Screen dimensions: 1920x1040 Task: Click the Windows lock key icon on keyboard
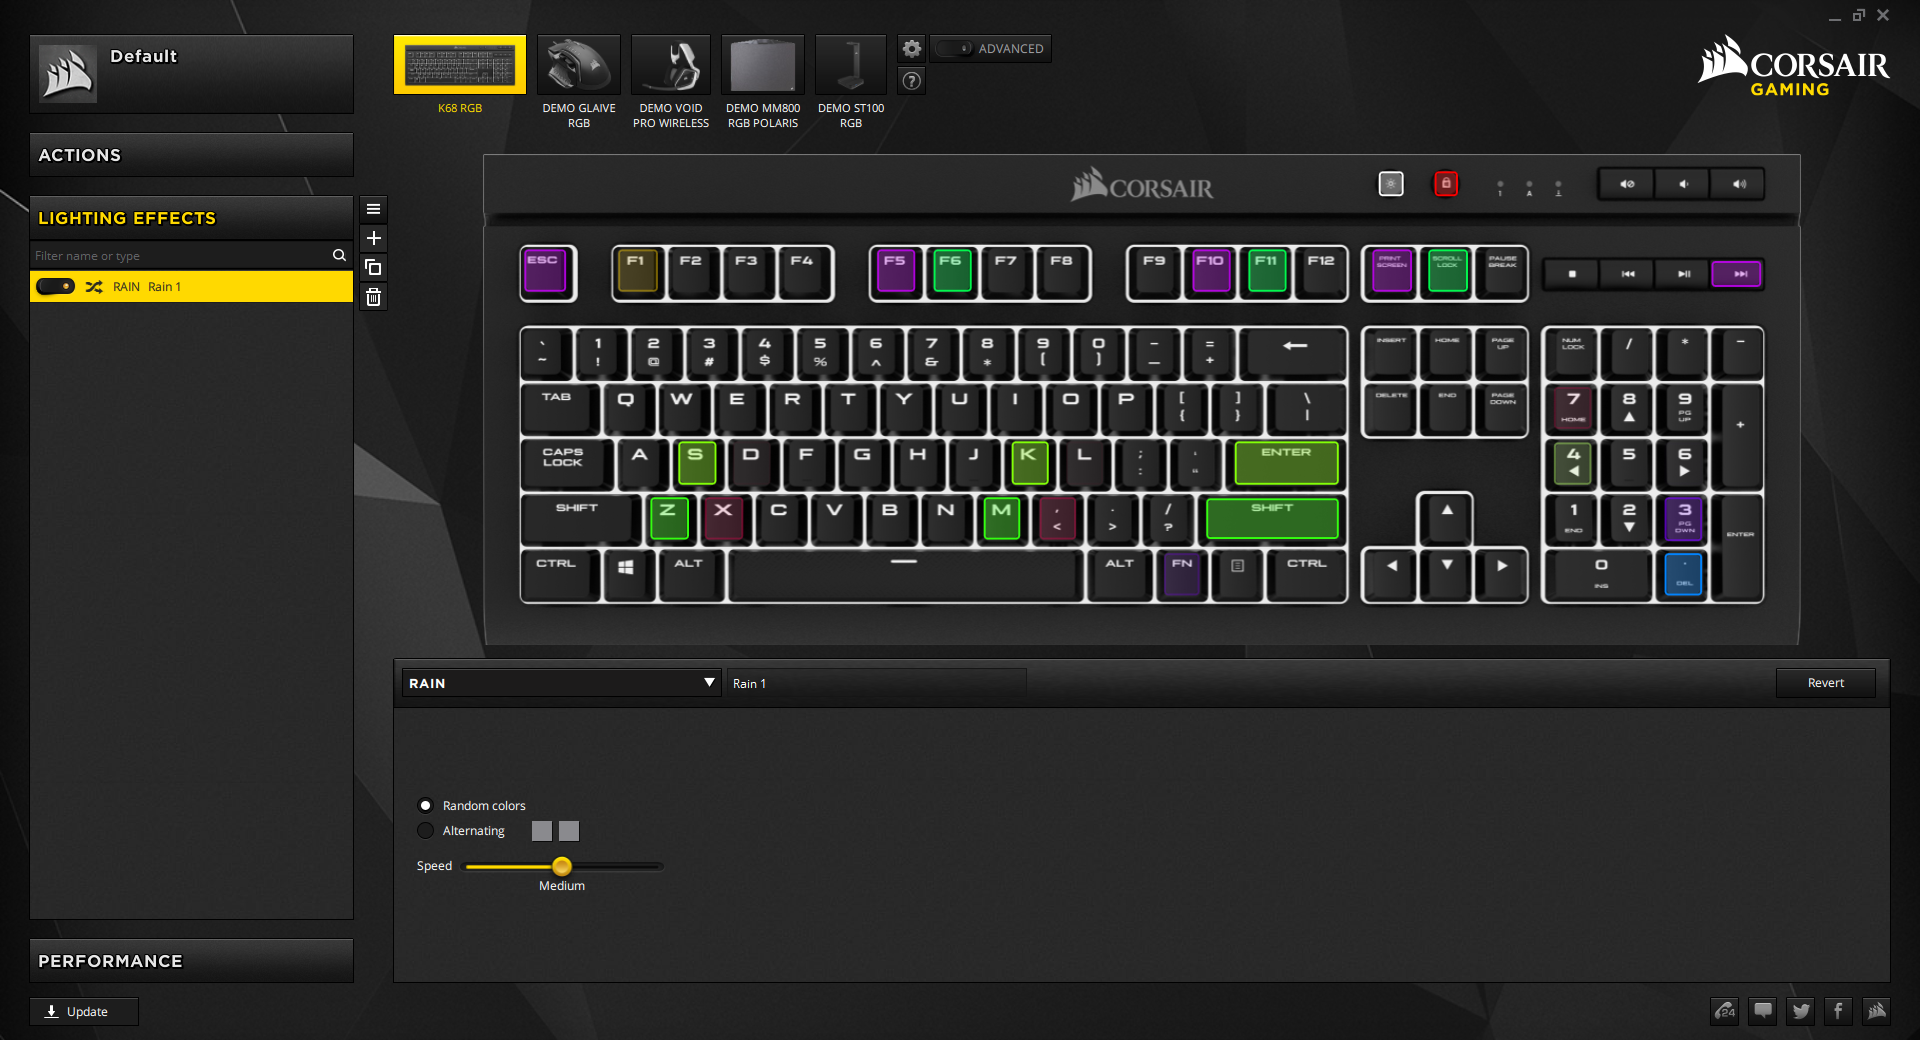(1445, 184)
